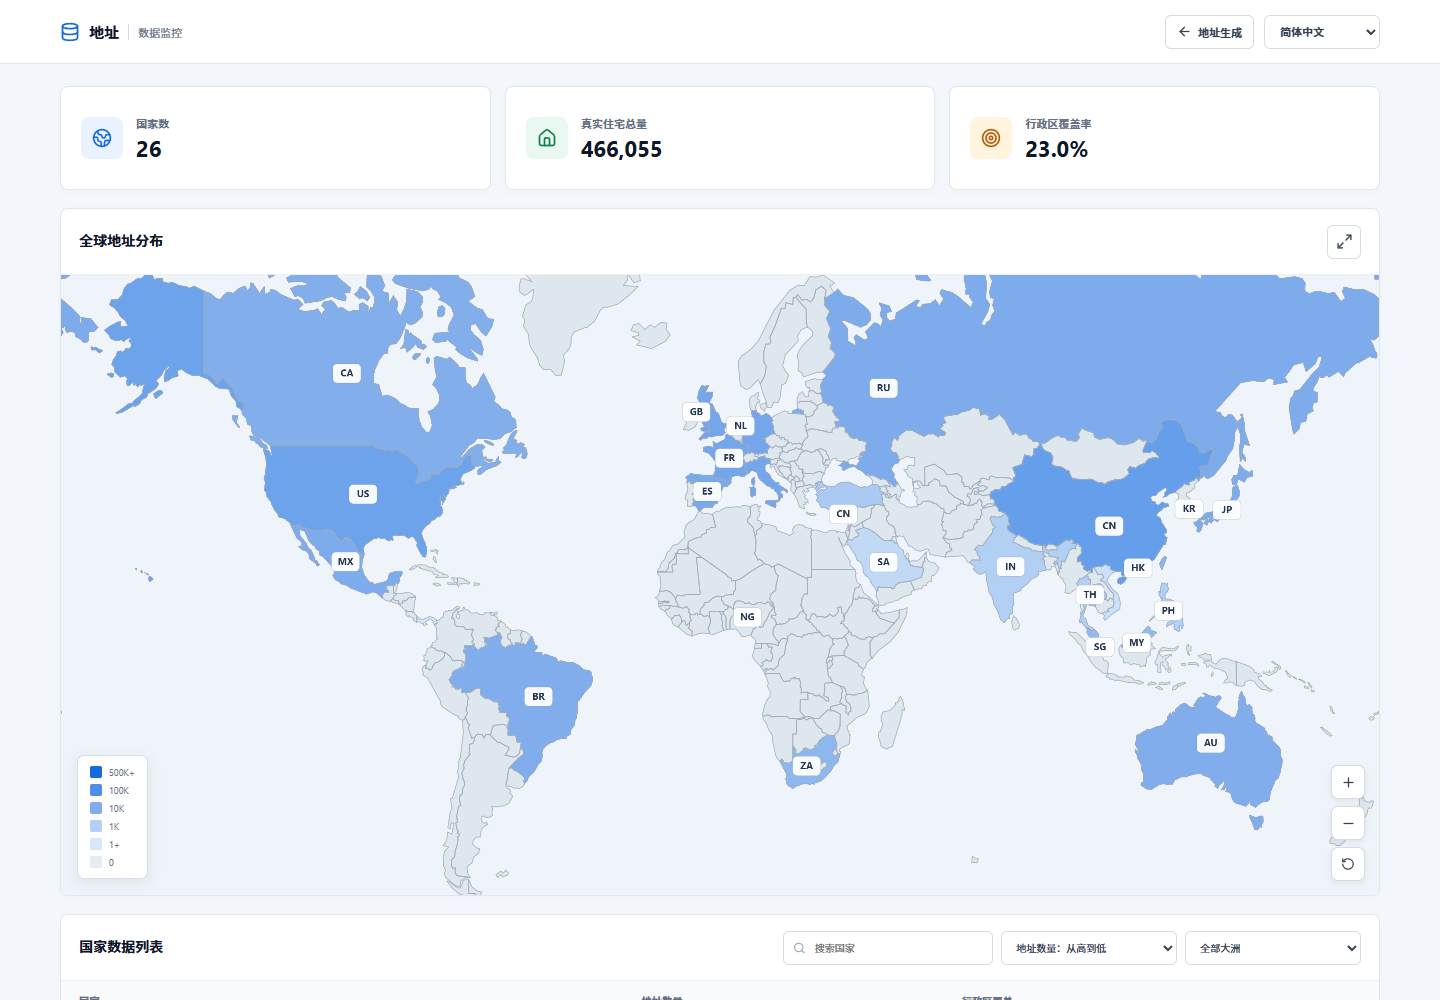Viewport: 1440px width, 1000px height.
Task: Click the 26 country count value
Action: [149, 149]
